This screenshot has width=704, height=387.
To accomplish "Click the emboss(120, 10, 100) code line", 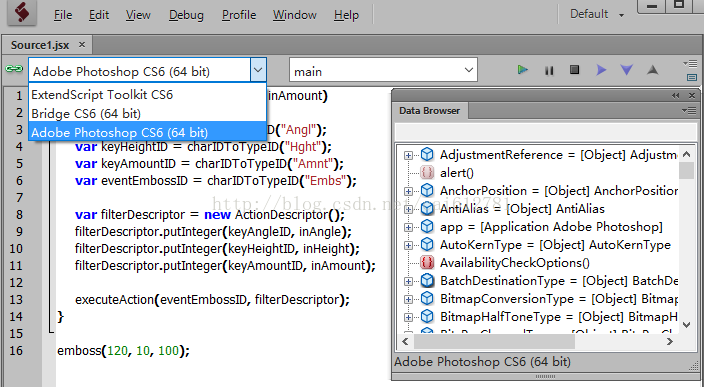I will (123, 350).
